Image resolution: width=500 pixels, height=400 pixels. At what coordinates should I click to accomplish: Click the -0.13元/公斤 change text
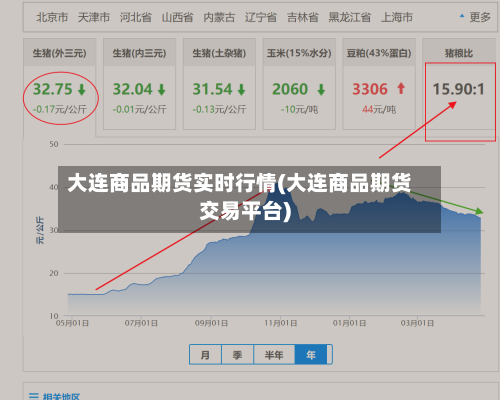(x=219, y=109)
